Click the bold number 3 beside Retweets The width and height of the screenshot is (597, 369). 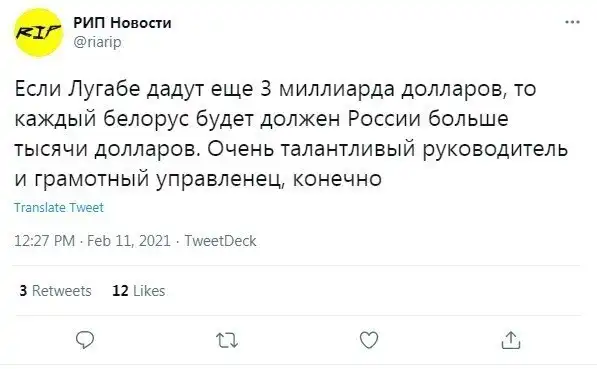click(23, 291)
